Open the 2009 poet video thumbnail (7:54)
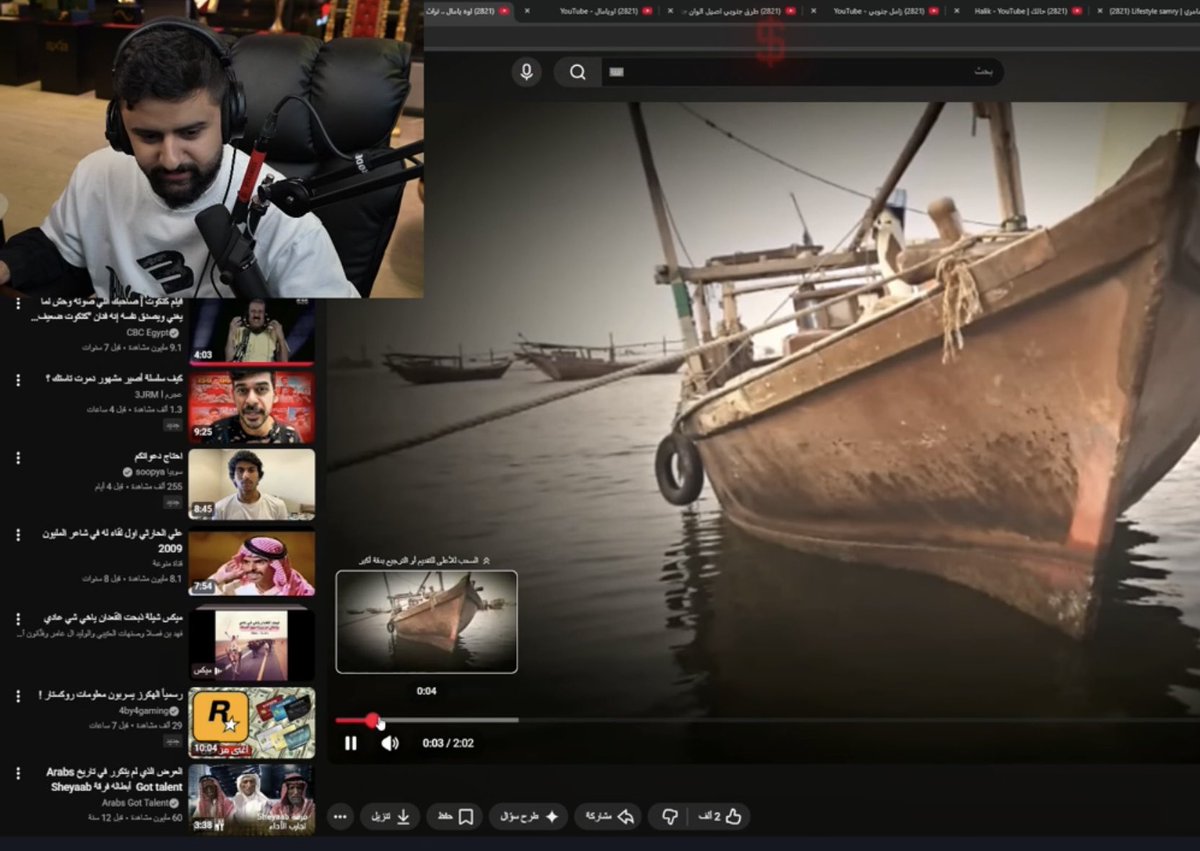 [252, 562]
